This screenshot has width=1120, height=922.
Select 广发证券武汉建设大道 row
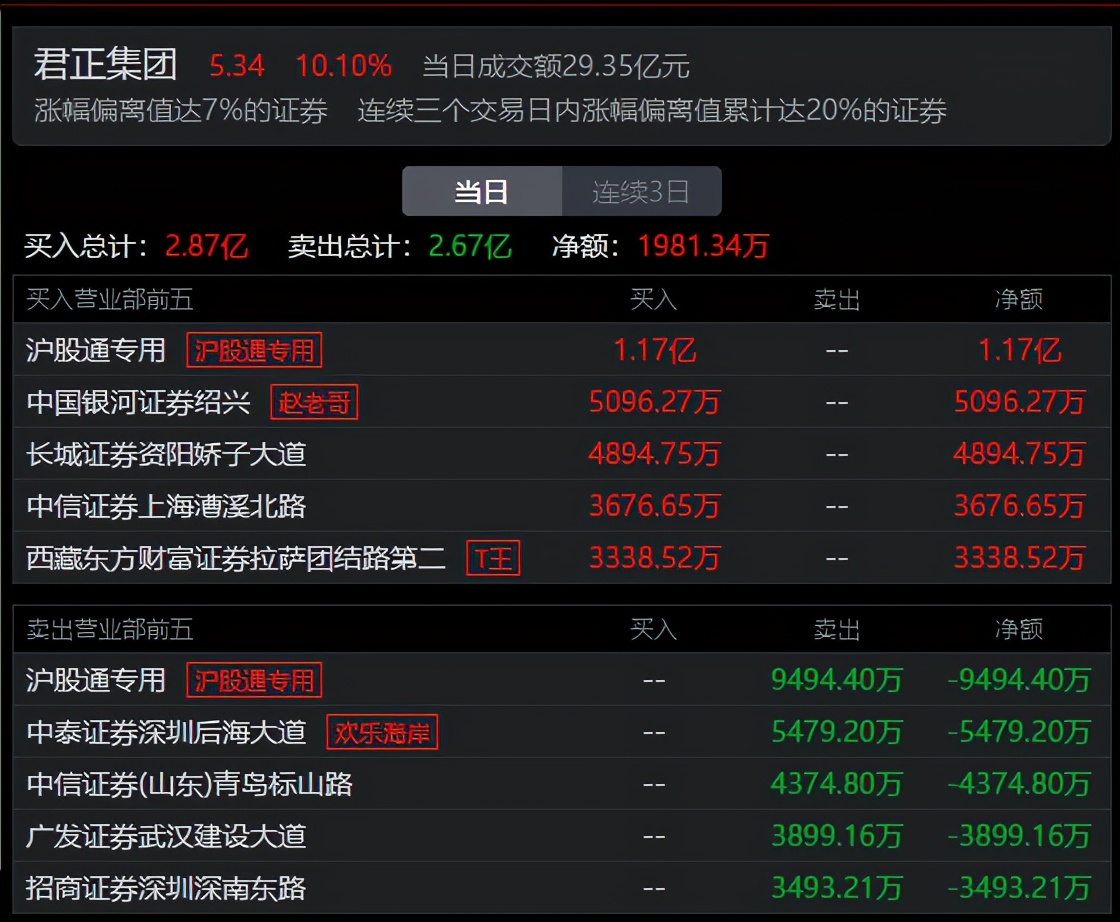tap(561, 836)
